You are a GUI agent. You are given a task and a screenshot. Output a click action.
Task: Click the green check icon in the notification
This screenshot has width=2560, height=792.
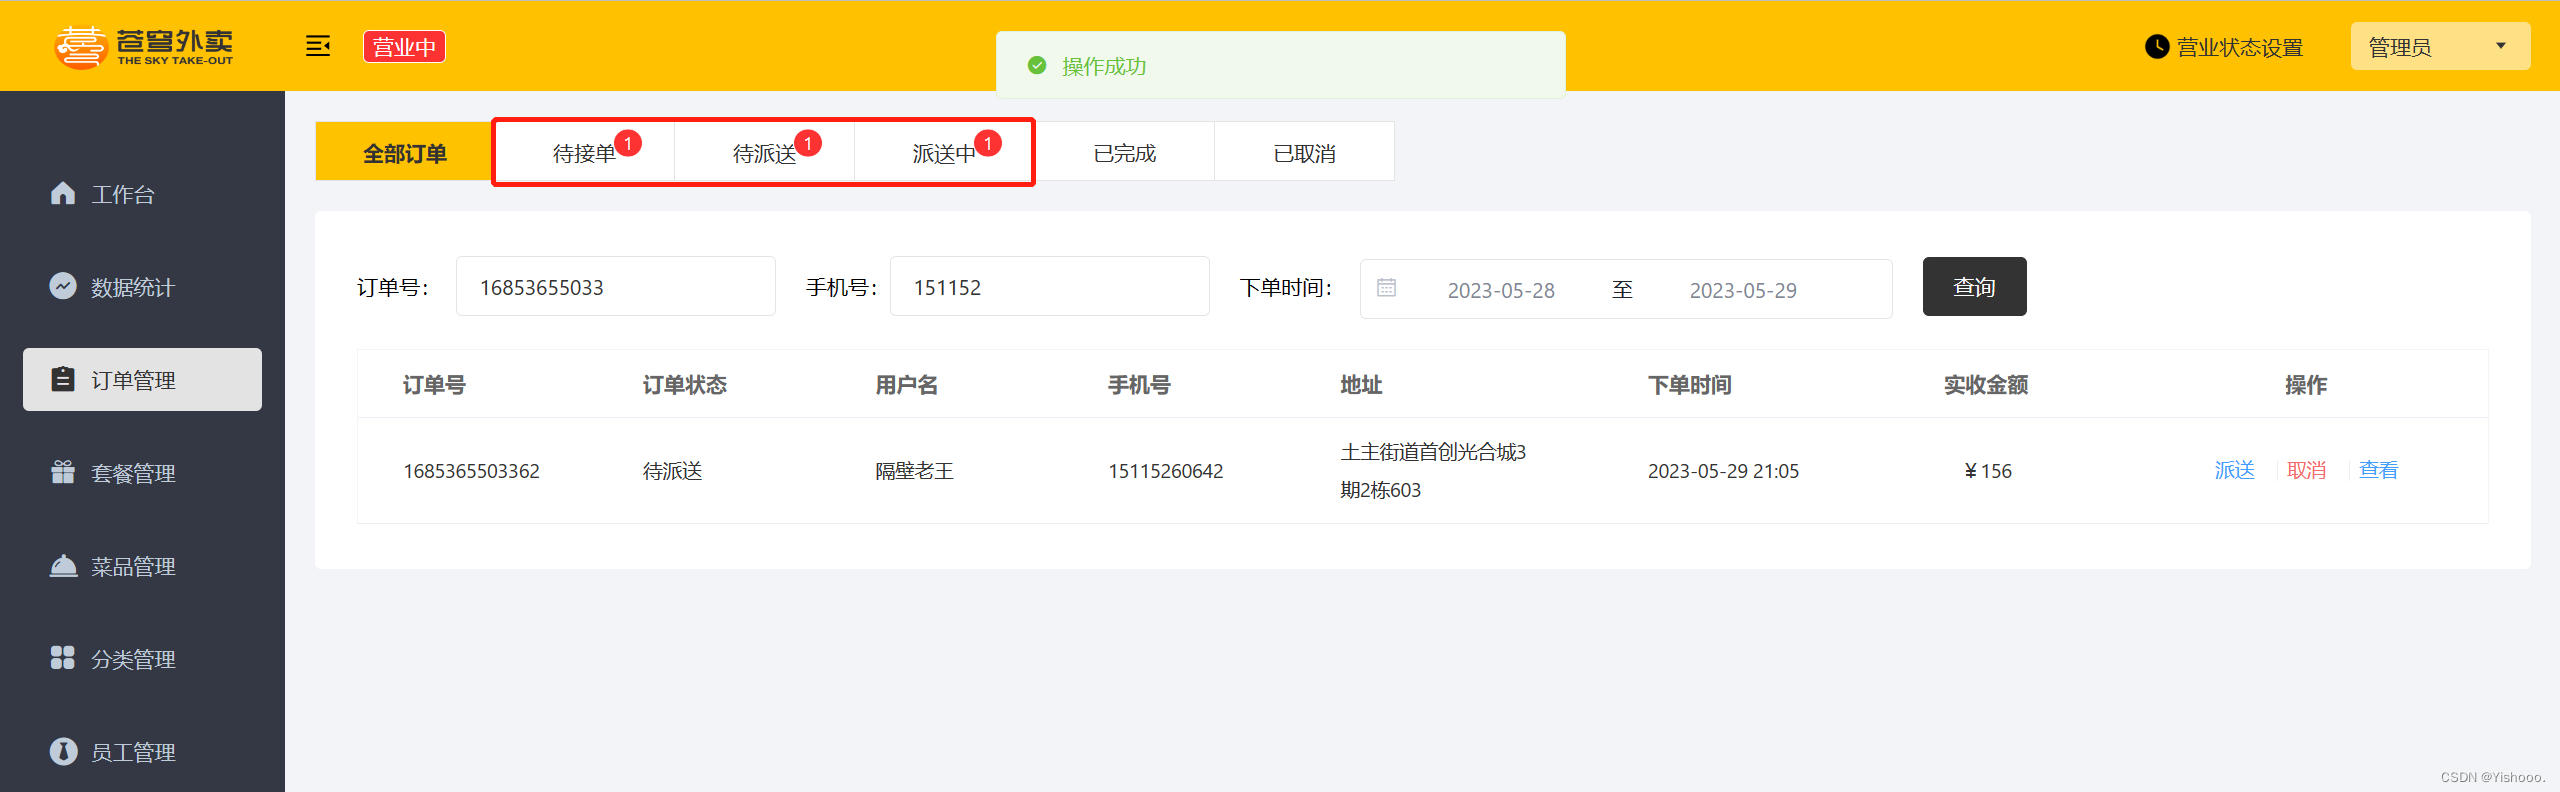coord(1037,65)
